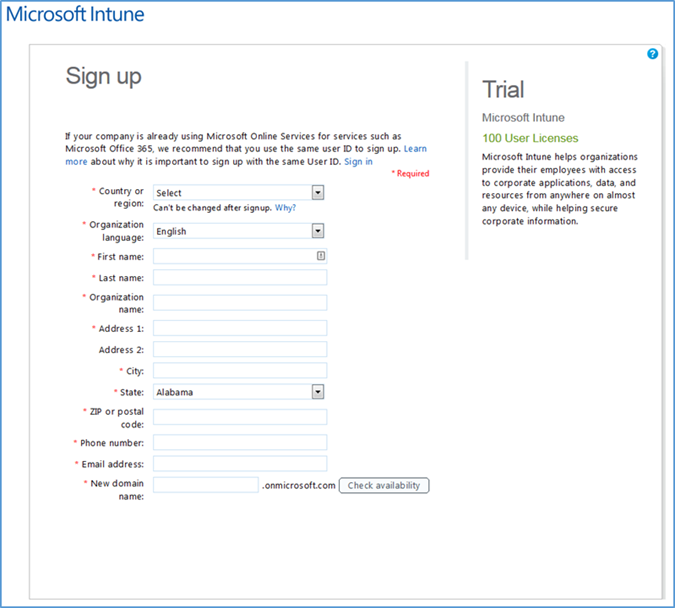Focus the Address 2 input field
The image size is (675, 608).
click(240, 349)
